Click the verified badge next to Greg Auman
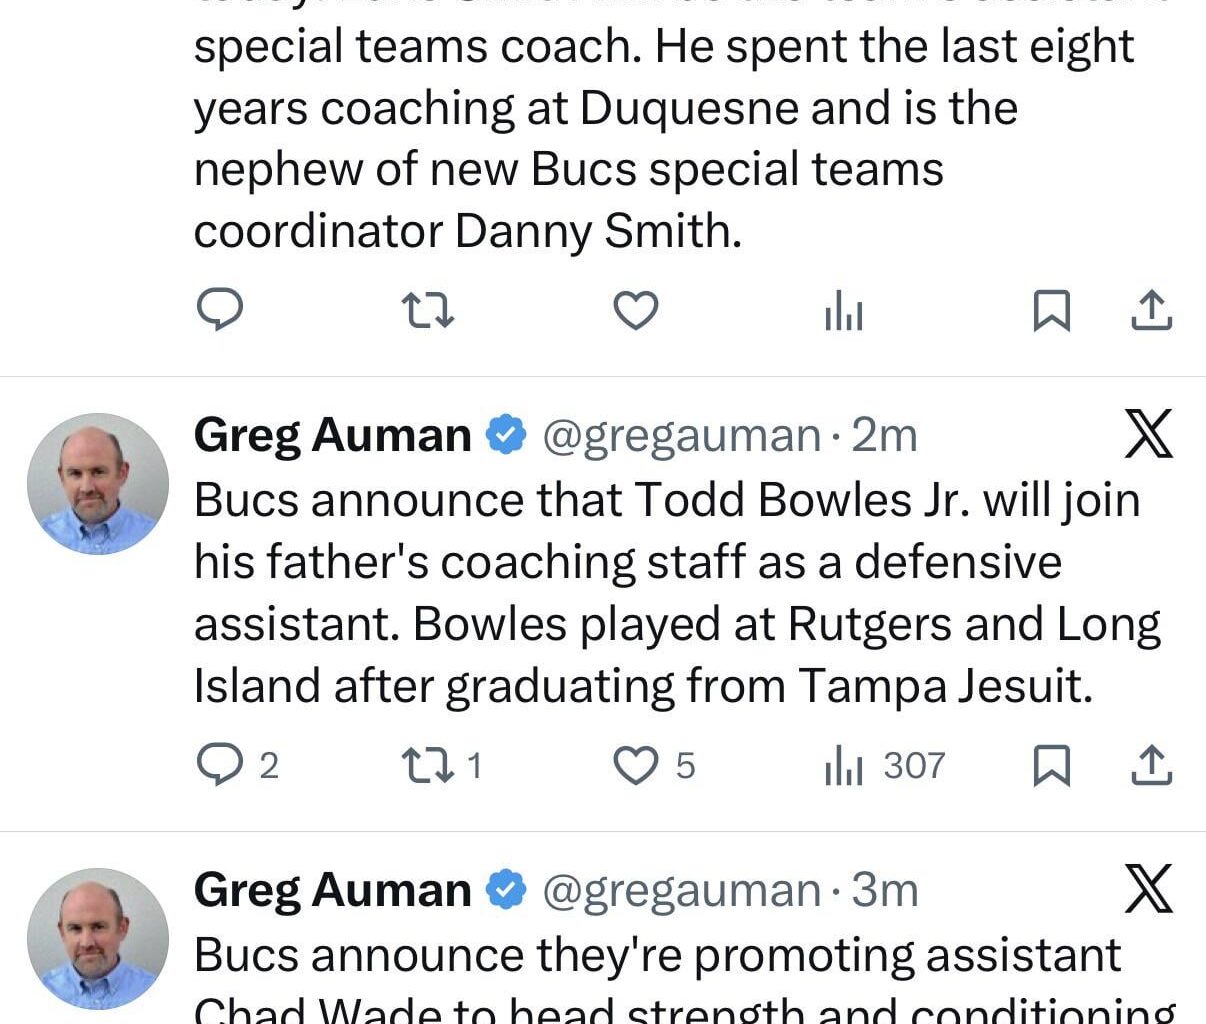Screen dimensions: 1206x1024 pos(505,434)
